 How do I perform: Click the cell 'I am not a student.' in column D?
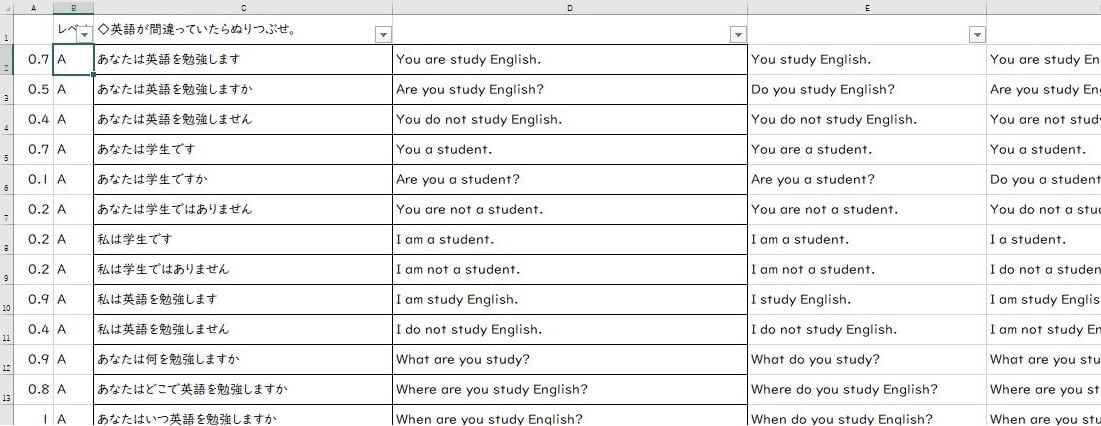click(x=569, y=270)
